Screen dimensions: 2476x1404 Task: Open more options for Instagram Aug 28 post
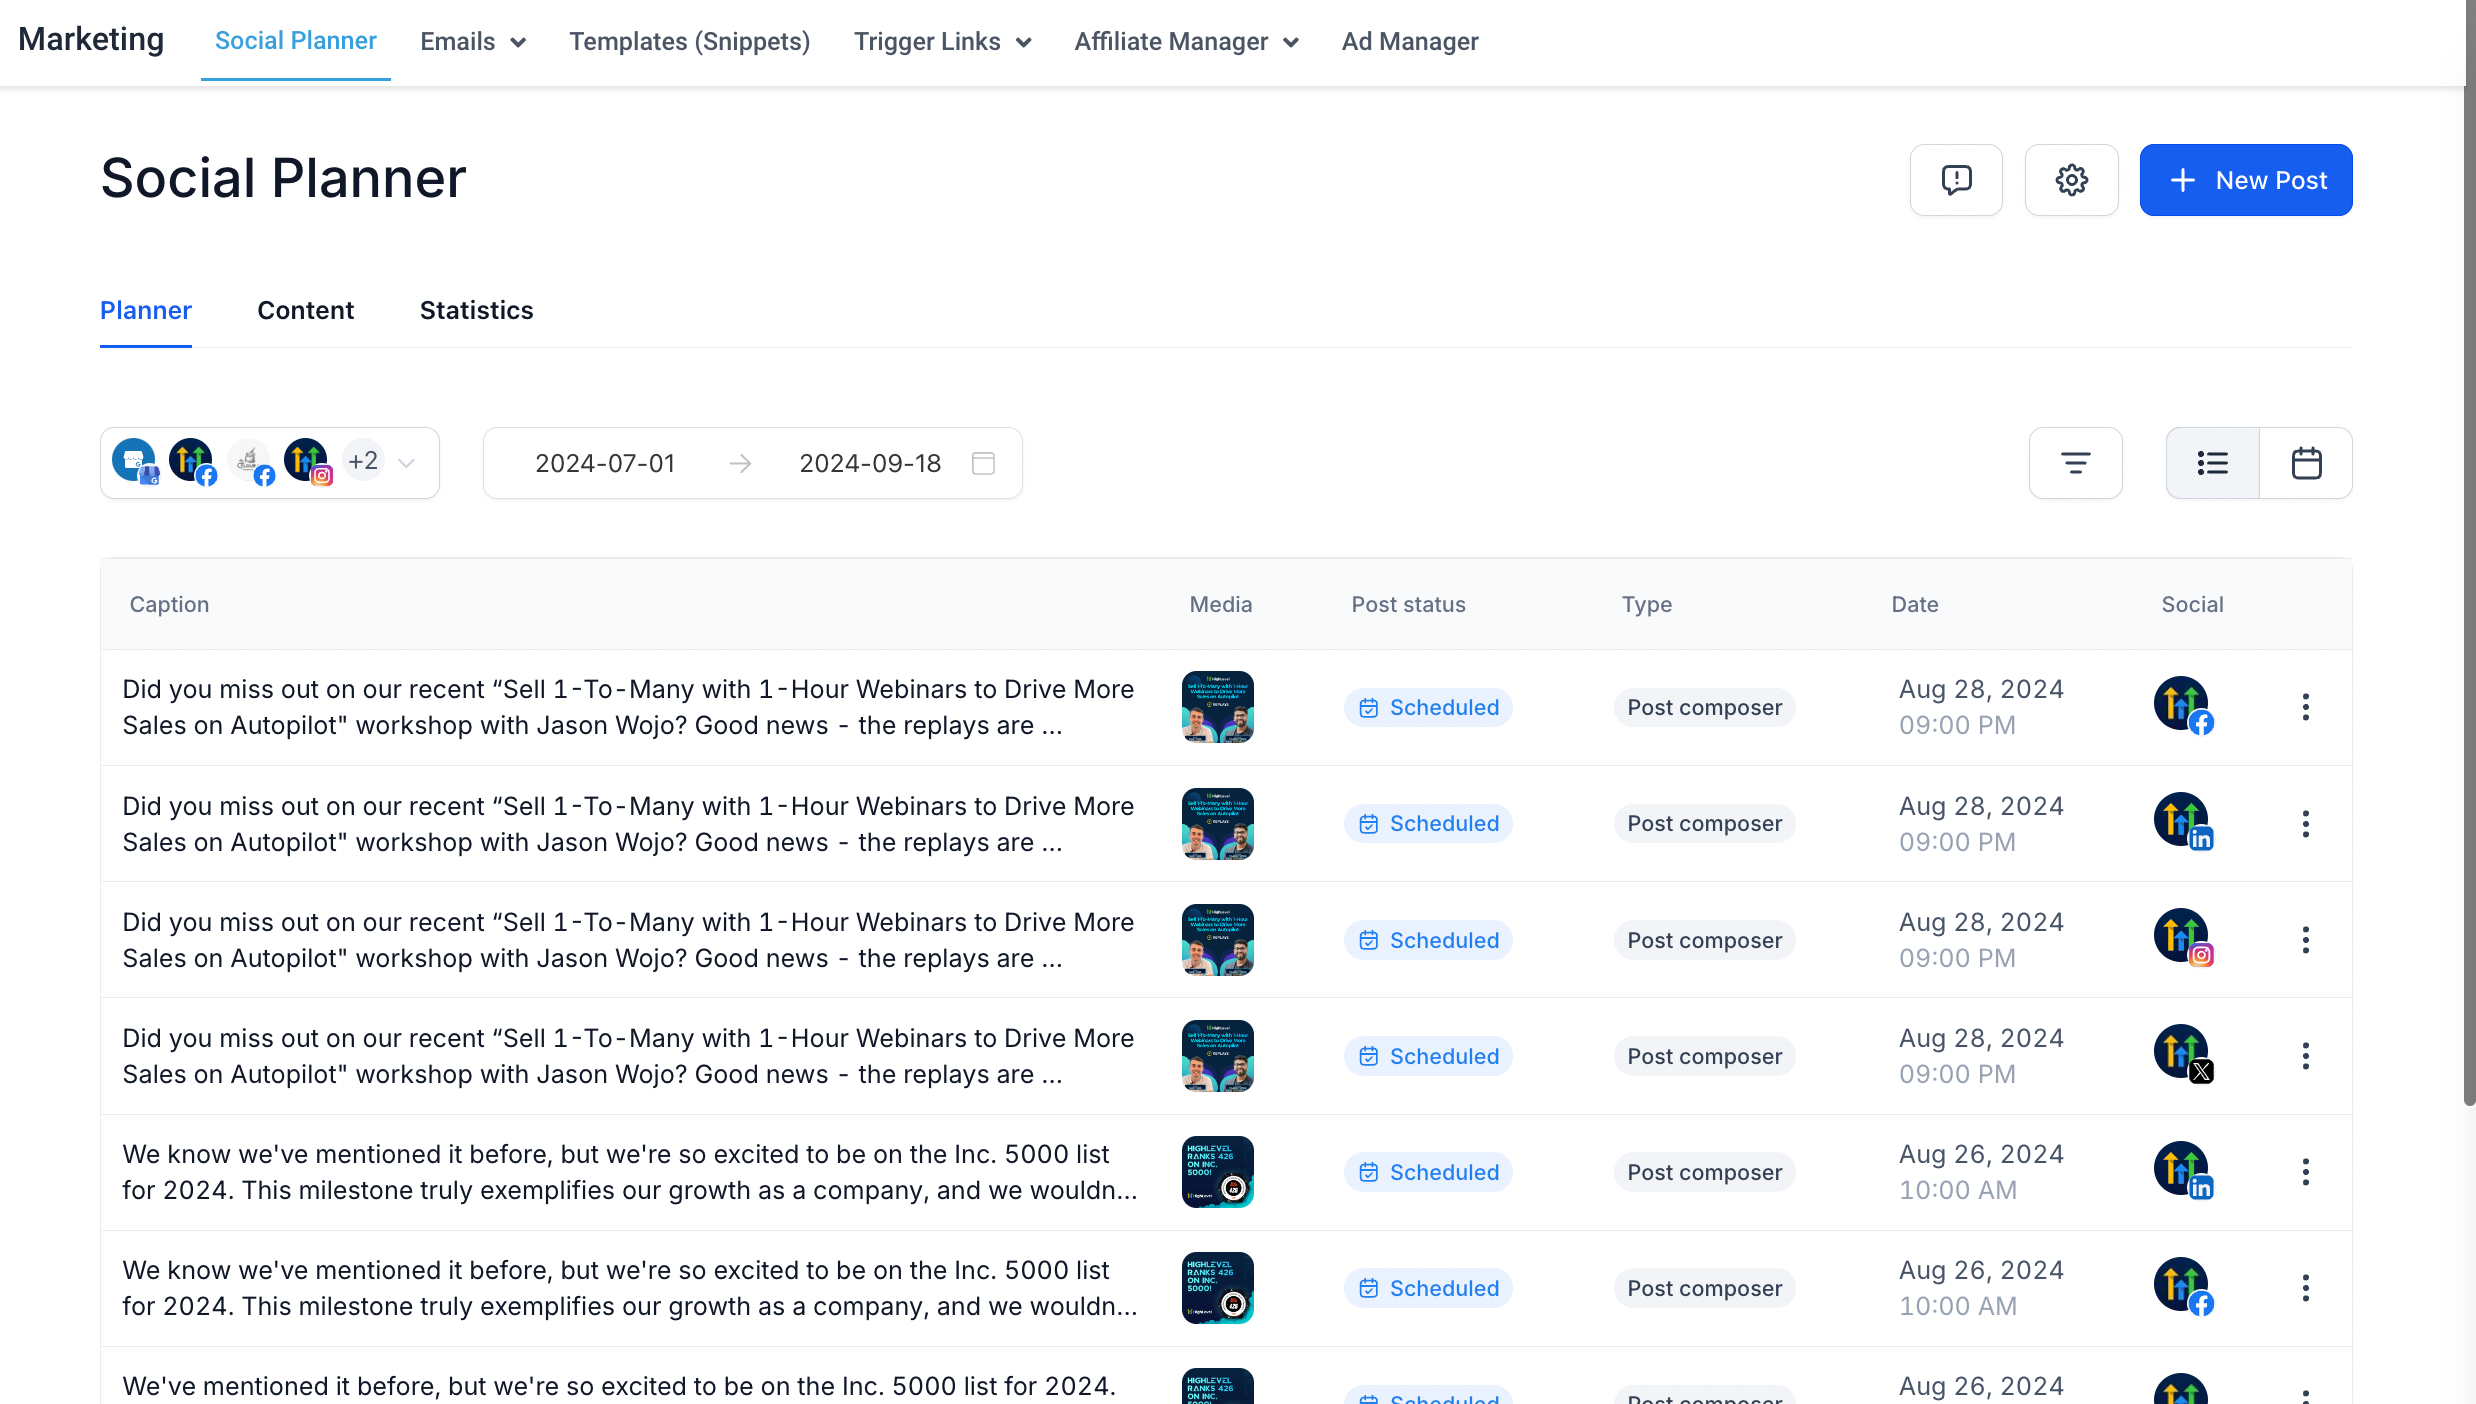2305,940
